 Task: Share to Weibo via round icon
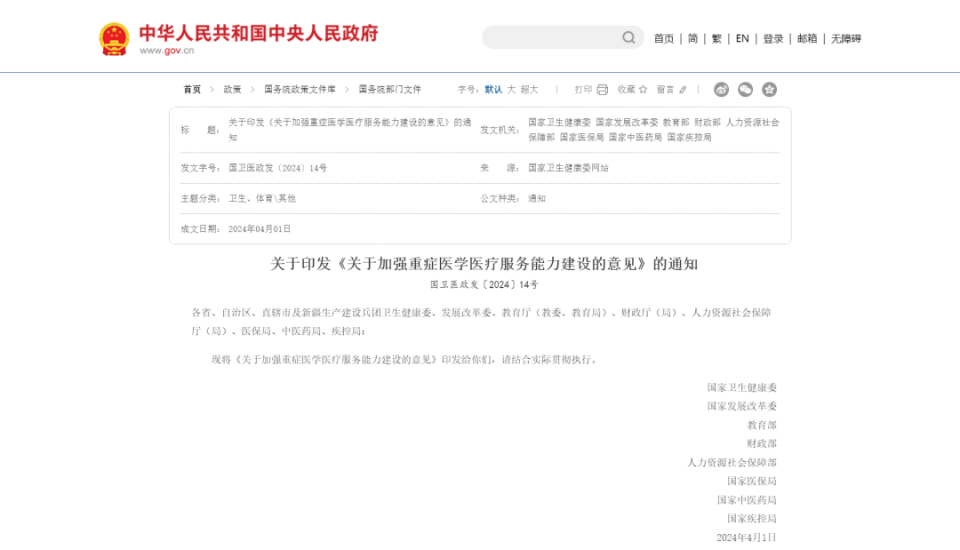(721, 89)
